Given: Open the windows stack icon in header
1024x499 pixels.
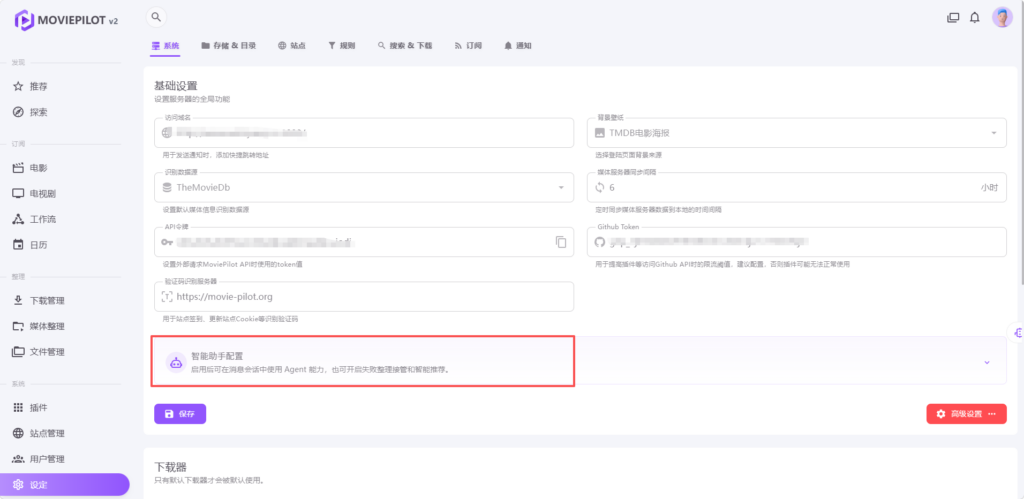Looking at the screenshot, I should [953, 18].
